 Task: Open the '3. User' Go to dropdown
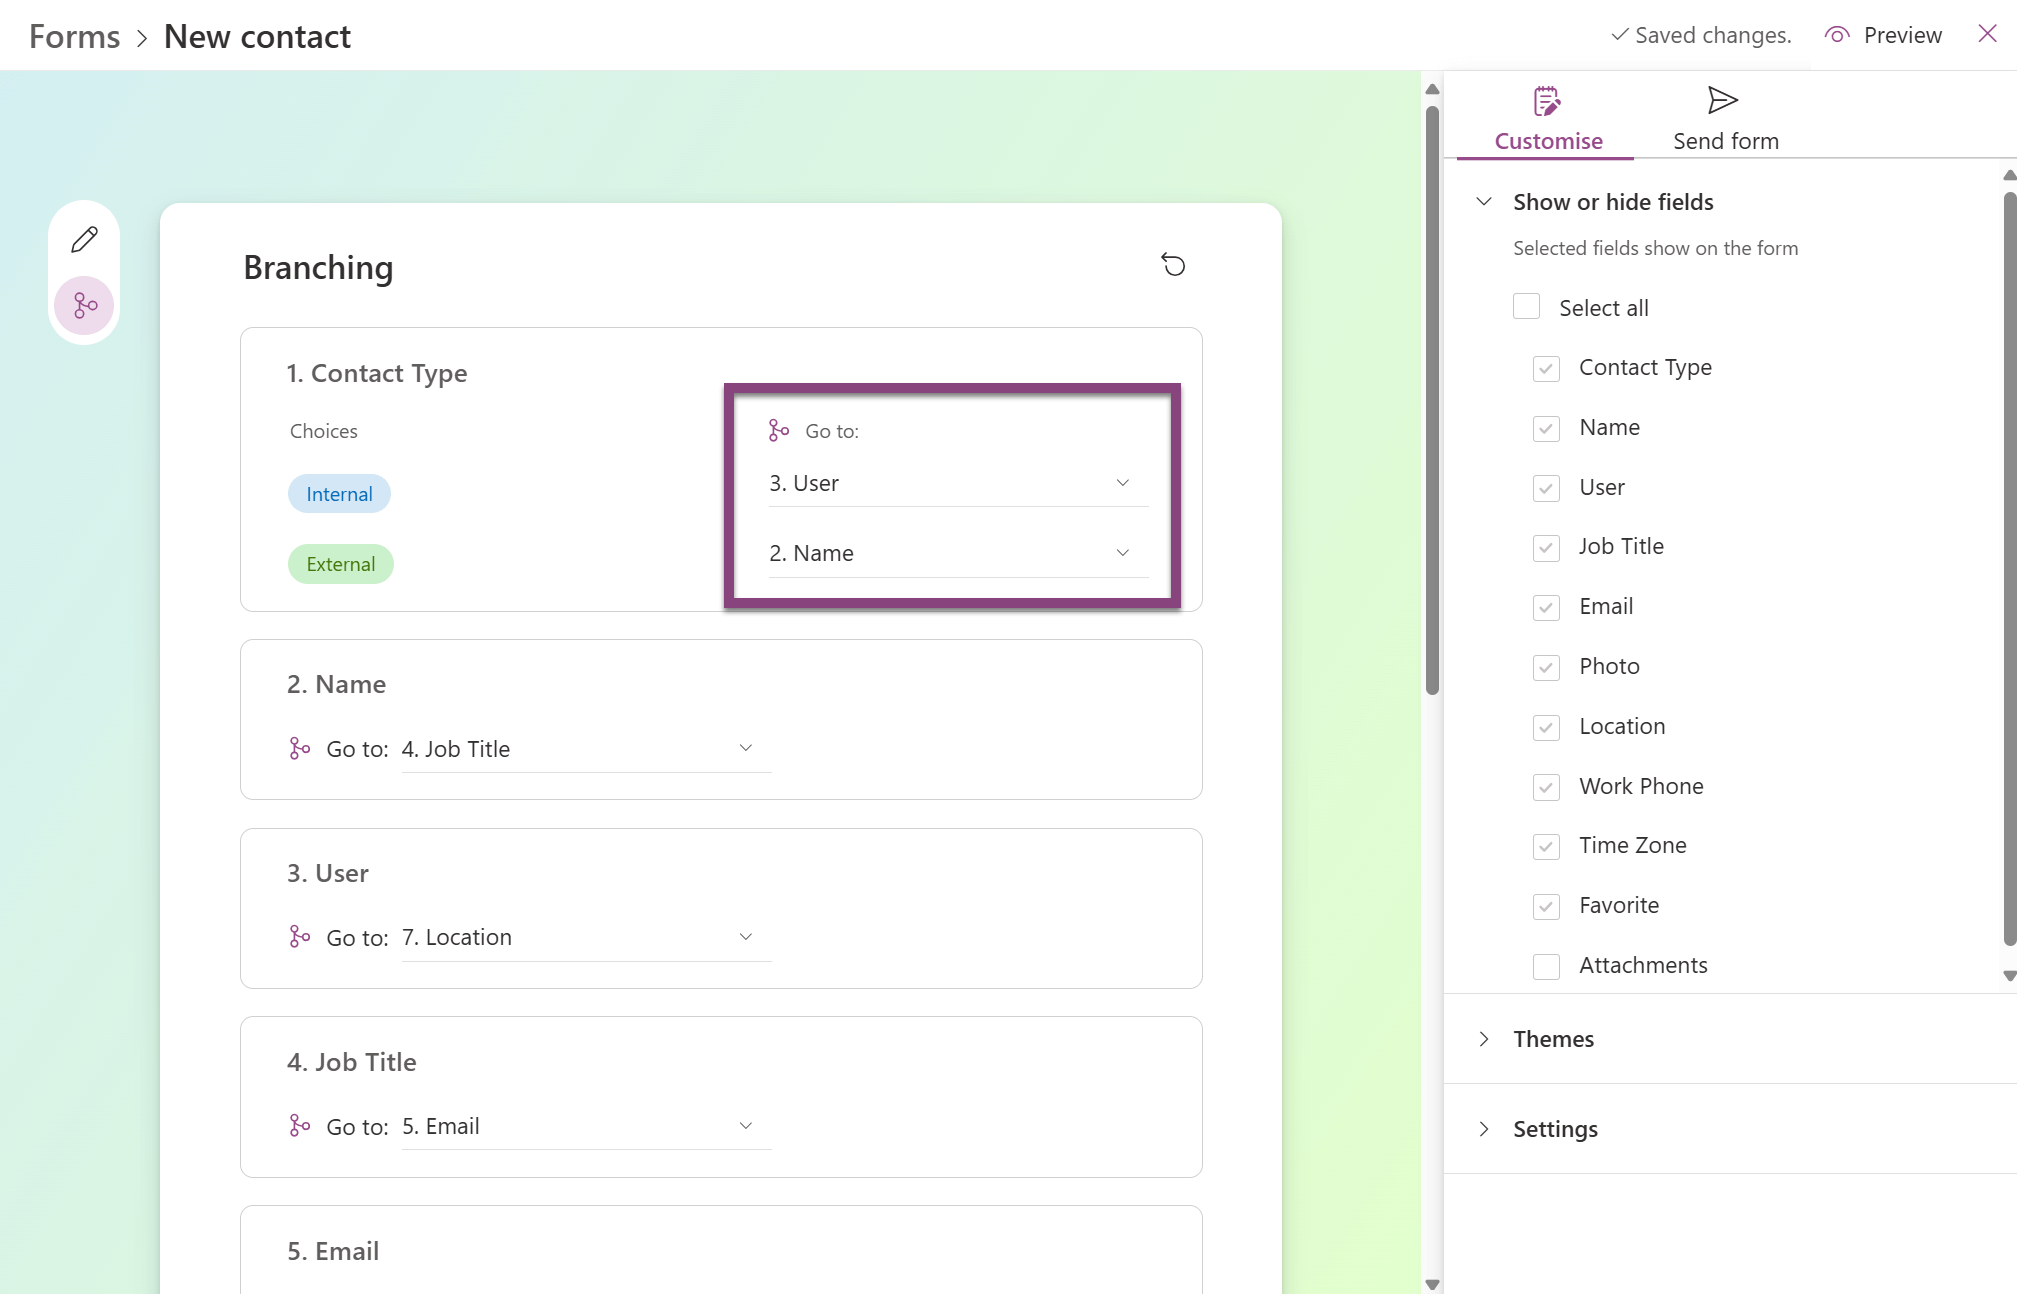tap(957, 484)
